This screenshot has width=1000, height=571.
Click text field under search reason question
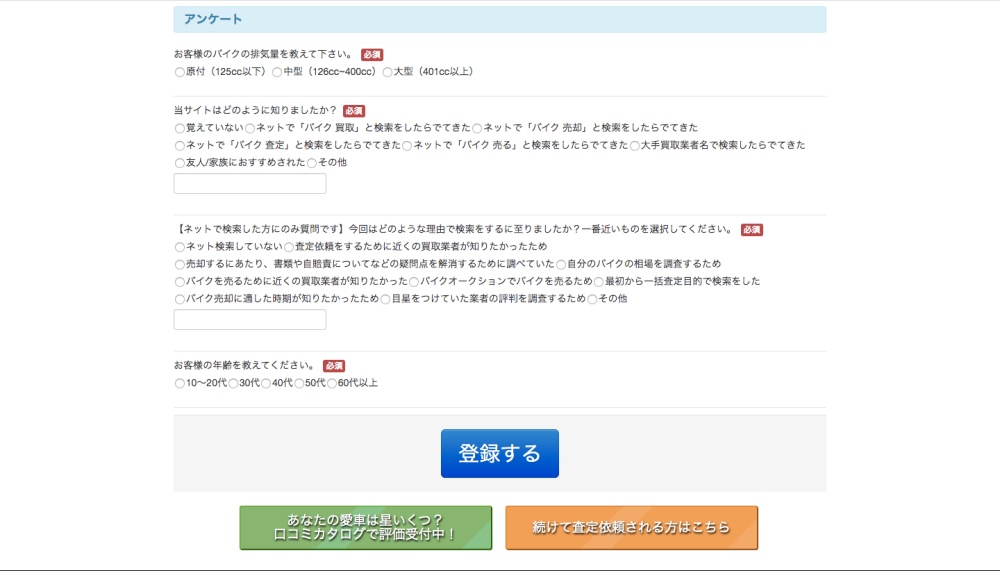pos(250,320)
